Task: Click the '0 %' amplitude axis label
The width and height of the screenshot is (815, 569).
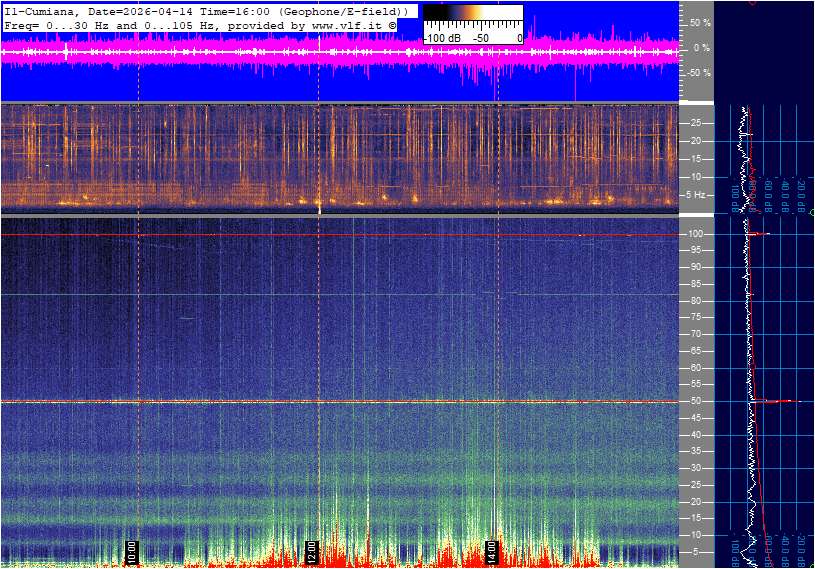Action: 702,48
